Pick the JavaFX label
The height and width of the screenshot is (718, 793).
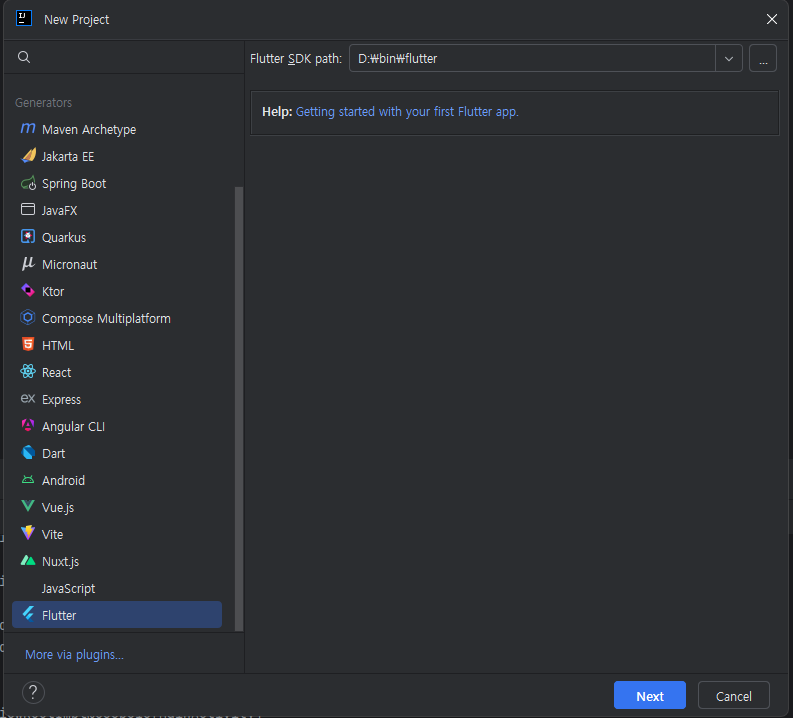pyautogui.click(x=60, y=210)
